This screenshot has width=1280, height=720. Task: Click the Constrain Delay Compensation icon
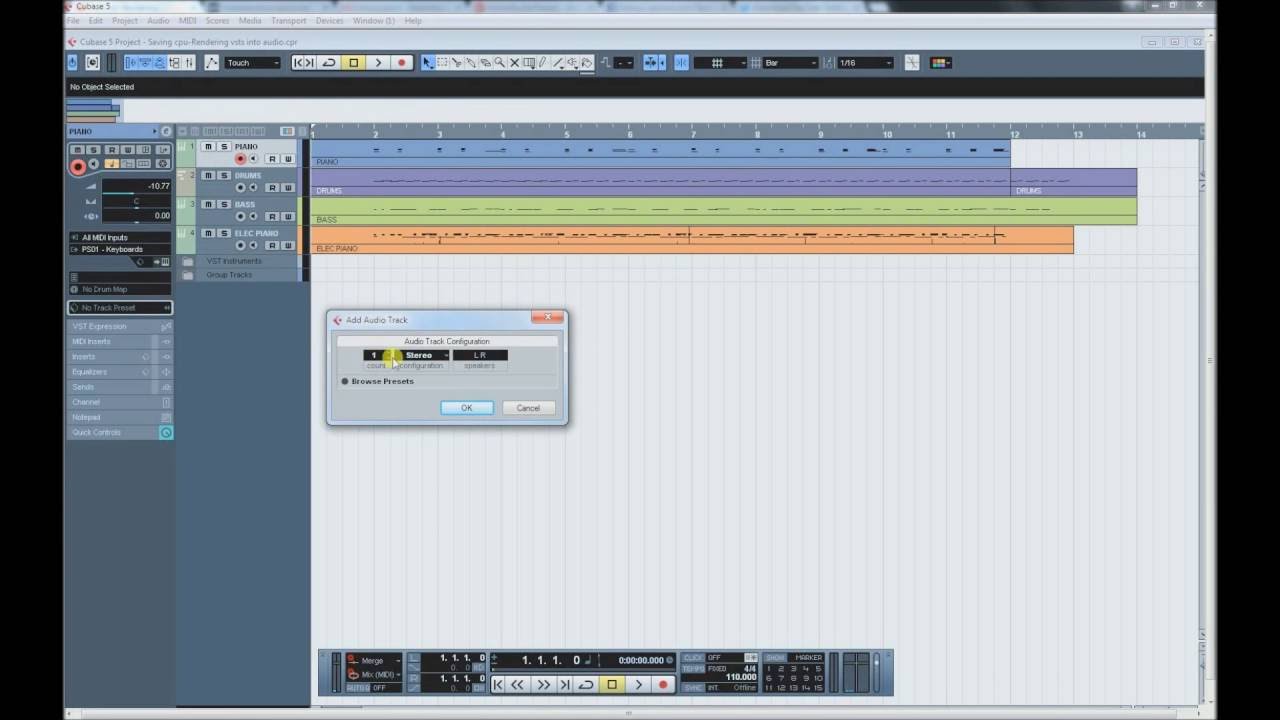click(x=91, y=62)
